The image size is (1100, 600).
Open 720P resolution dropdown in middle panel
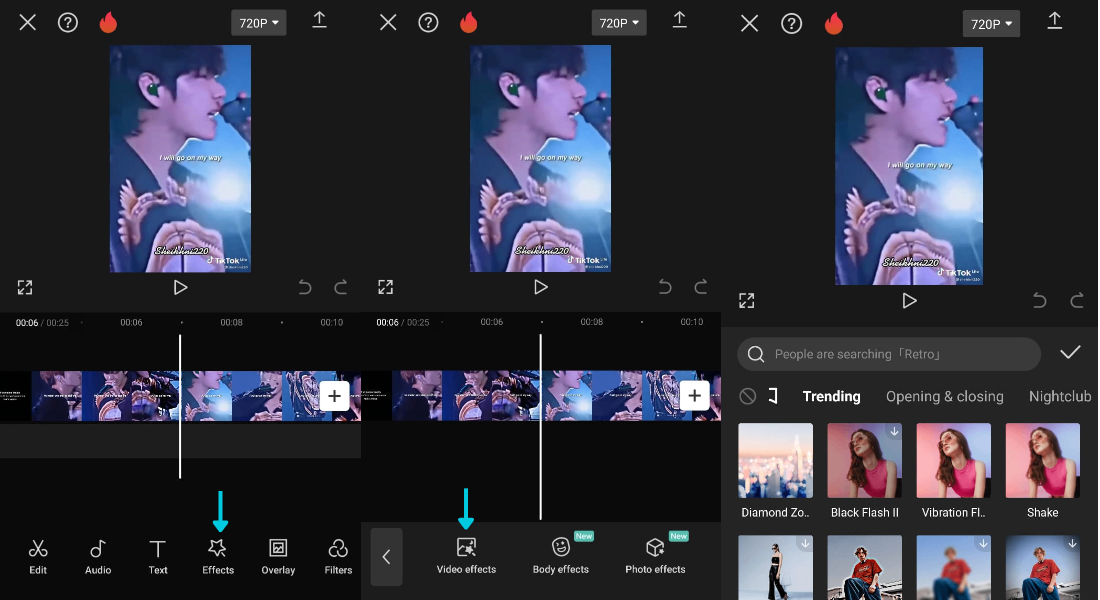[619, 23]
